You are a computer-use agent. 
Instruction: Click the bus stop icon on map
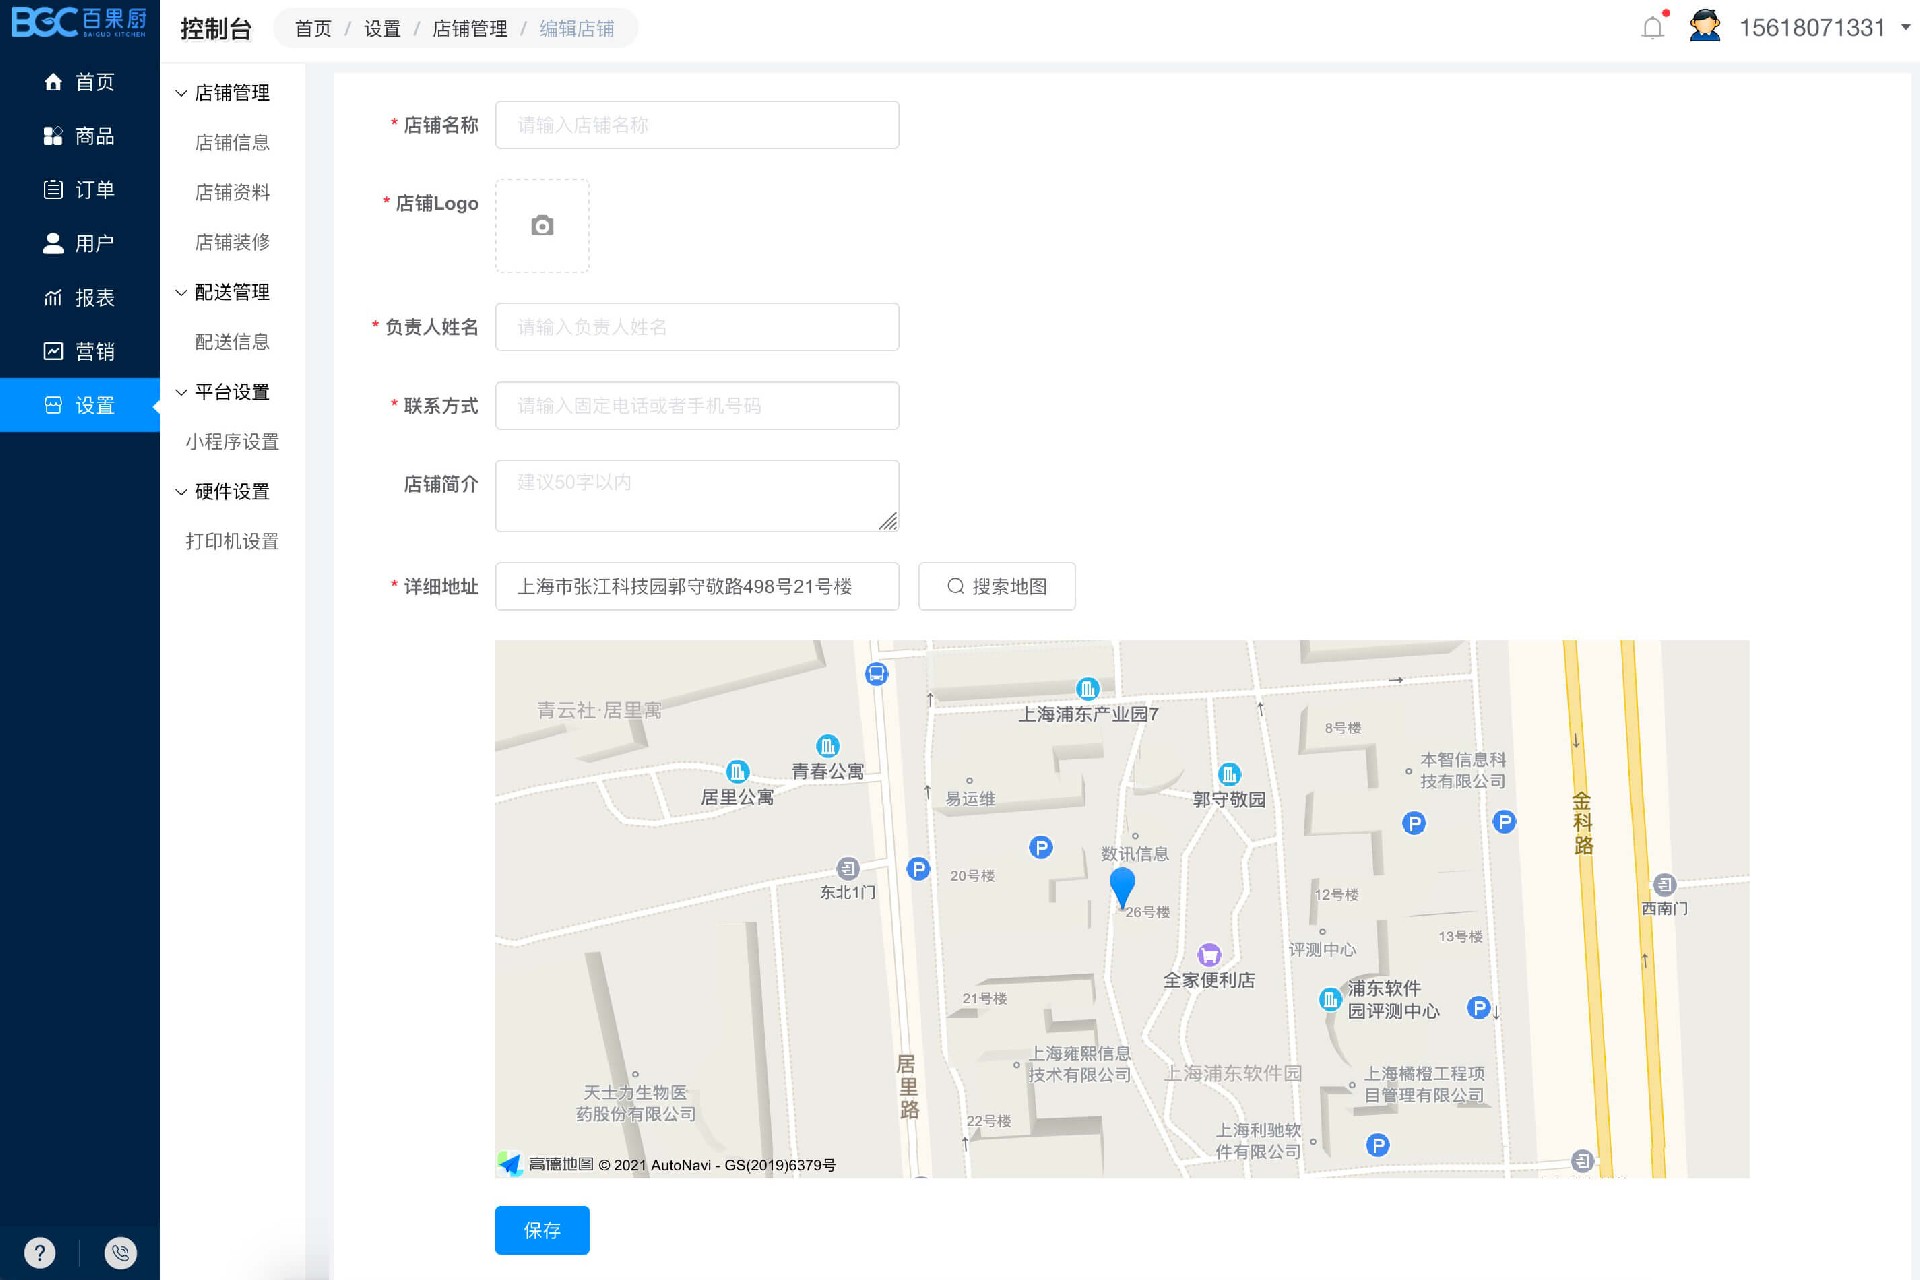pos(876,674)
